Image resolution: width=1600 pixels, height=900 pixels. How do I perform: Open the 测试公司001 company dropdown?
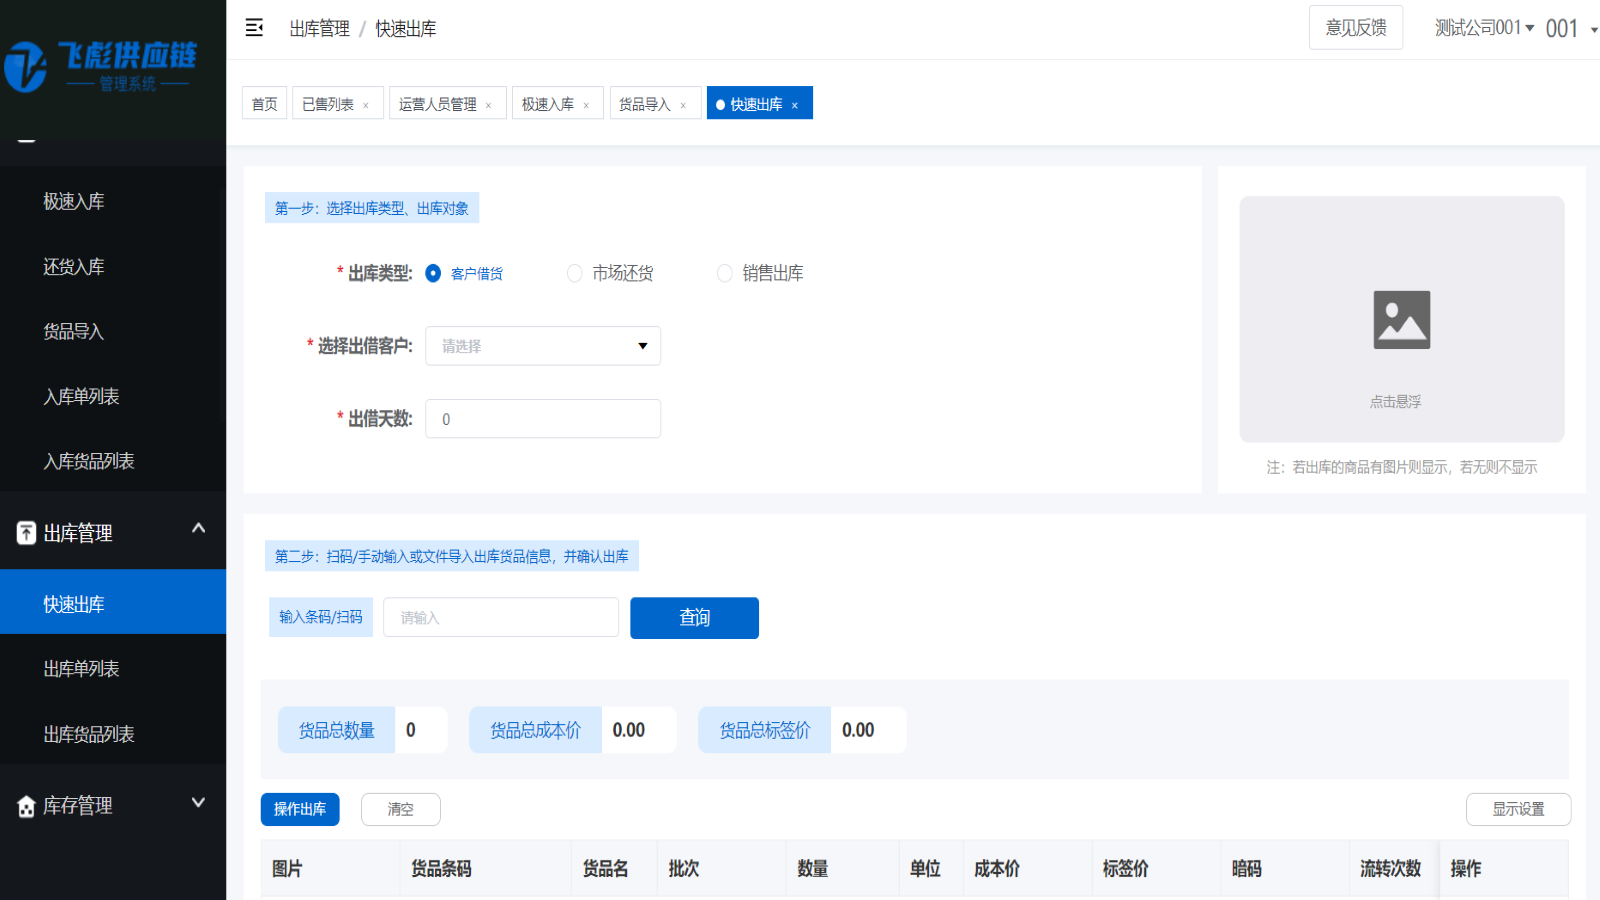coord(1484,27)
